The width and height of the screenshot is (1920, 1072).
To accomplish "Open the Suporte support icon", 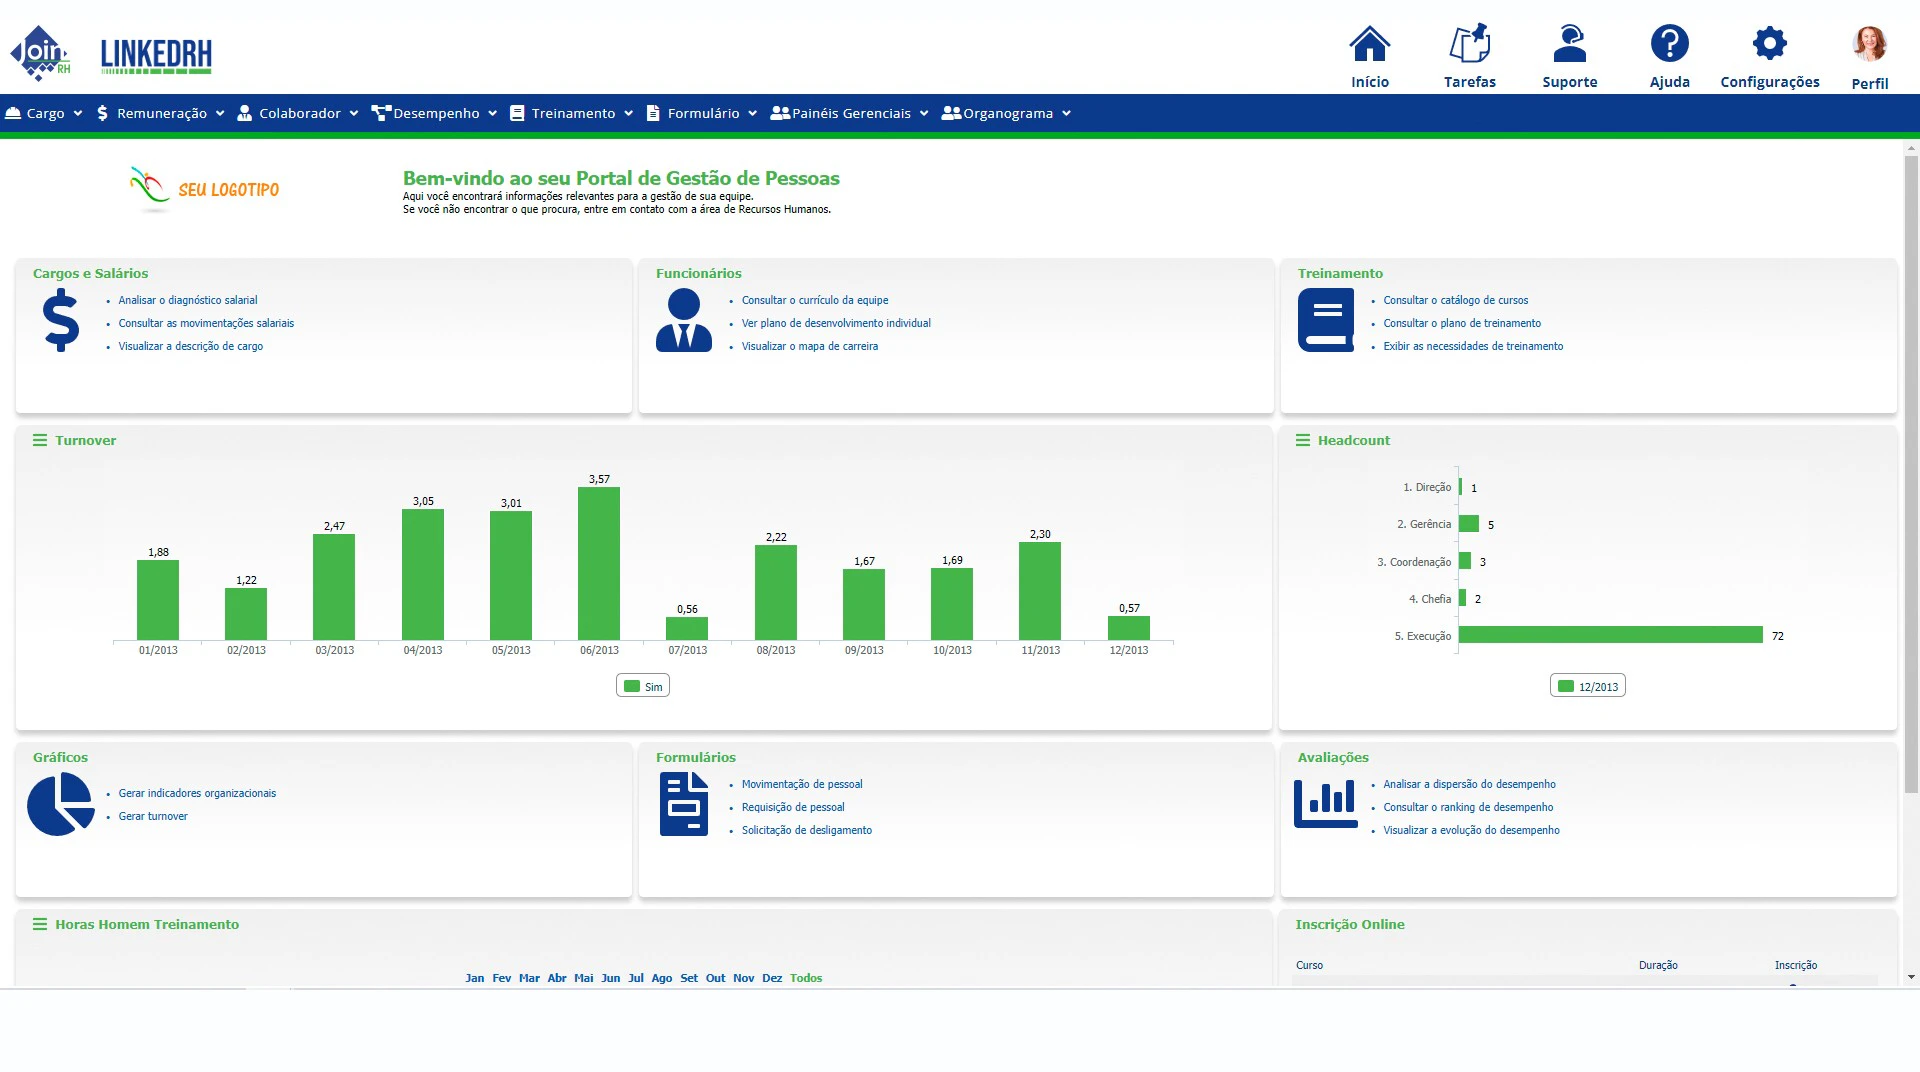I will (x=1569, y=45).
